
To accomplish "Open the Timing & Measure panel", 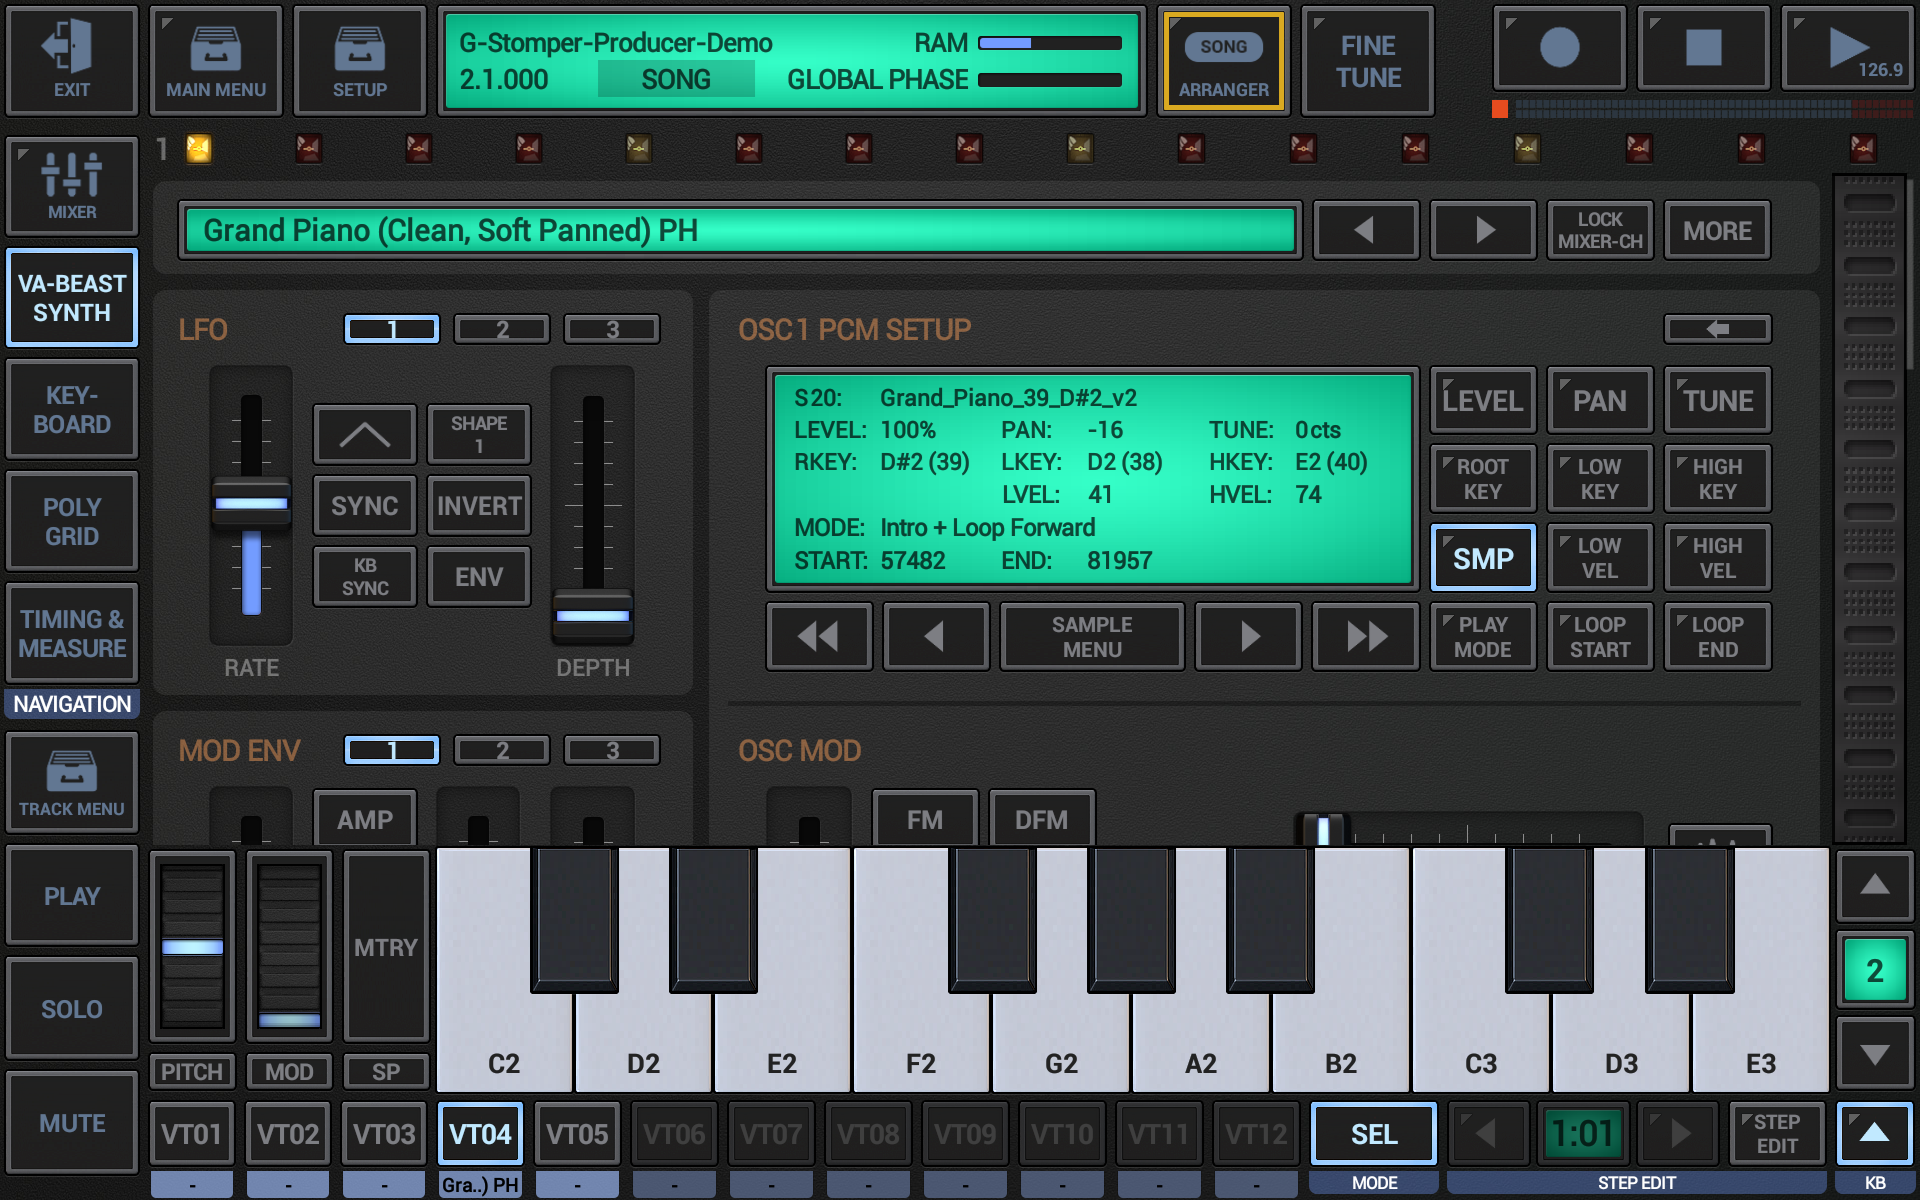I will pyautogui.click(x=71, y=633).
